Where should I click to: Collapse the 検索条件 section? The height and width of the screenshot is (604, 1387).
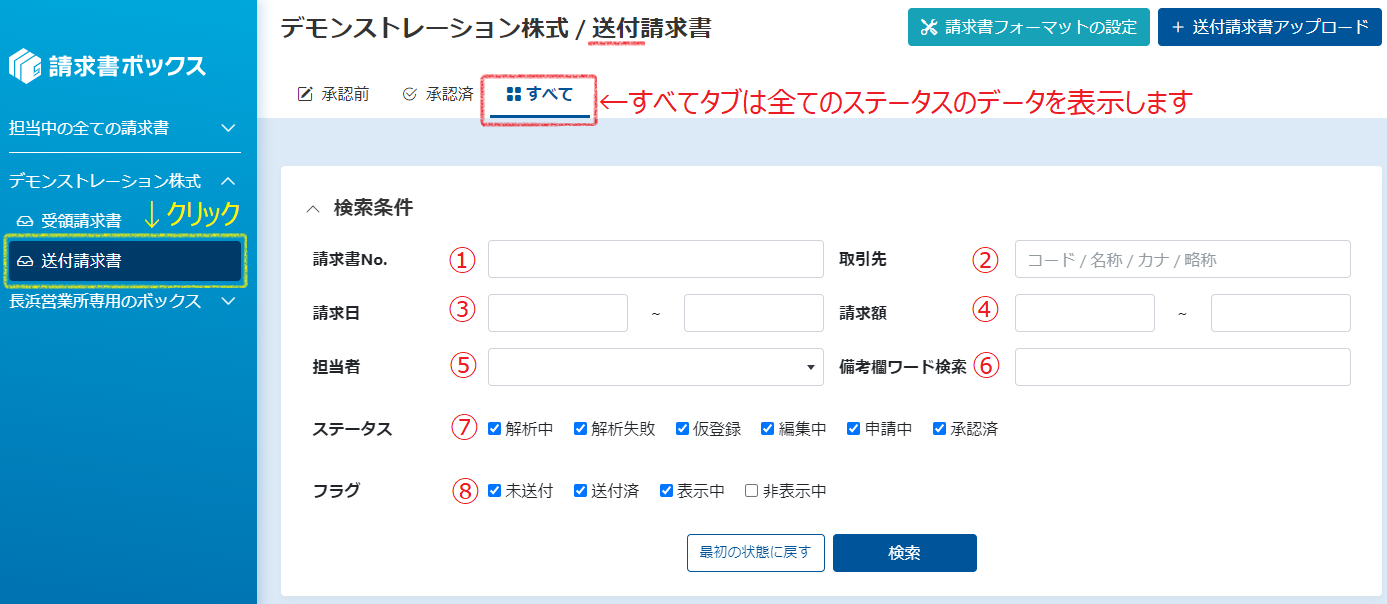[313, 209]
